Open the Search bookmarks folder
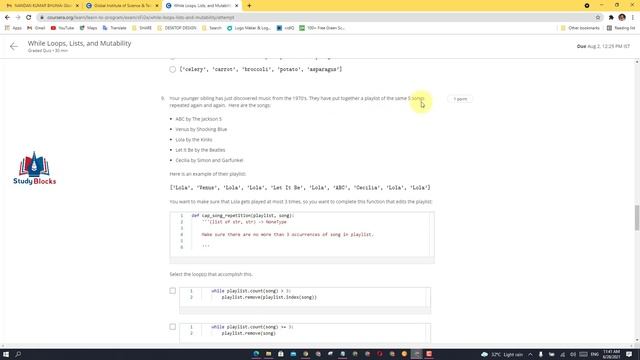Viewport: 640px width, 360px height. [211, 28]
